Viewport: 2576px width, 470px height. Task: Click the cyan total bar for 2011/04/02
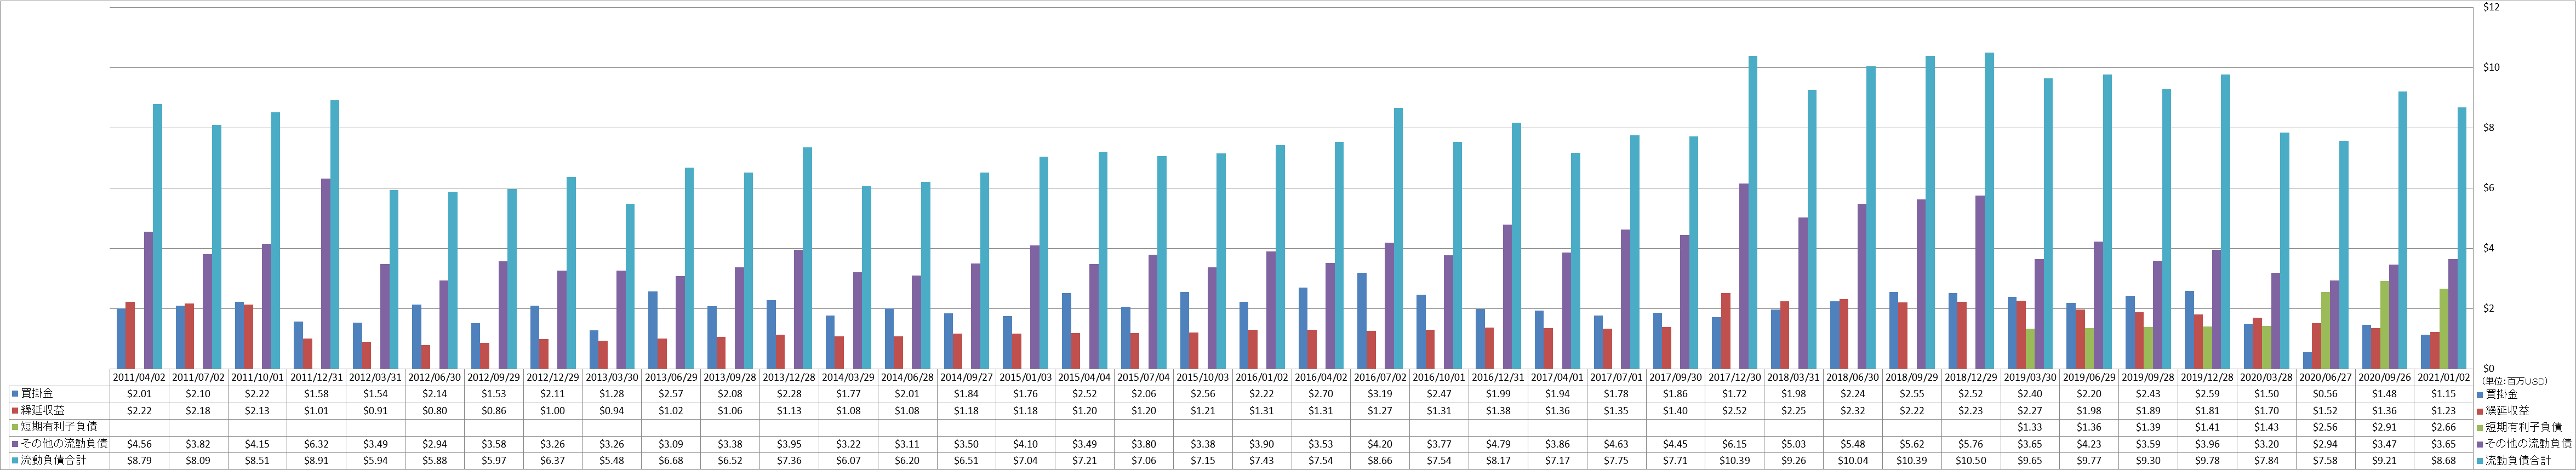(157, 236)
